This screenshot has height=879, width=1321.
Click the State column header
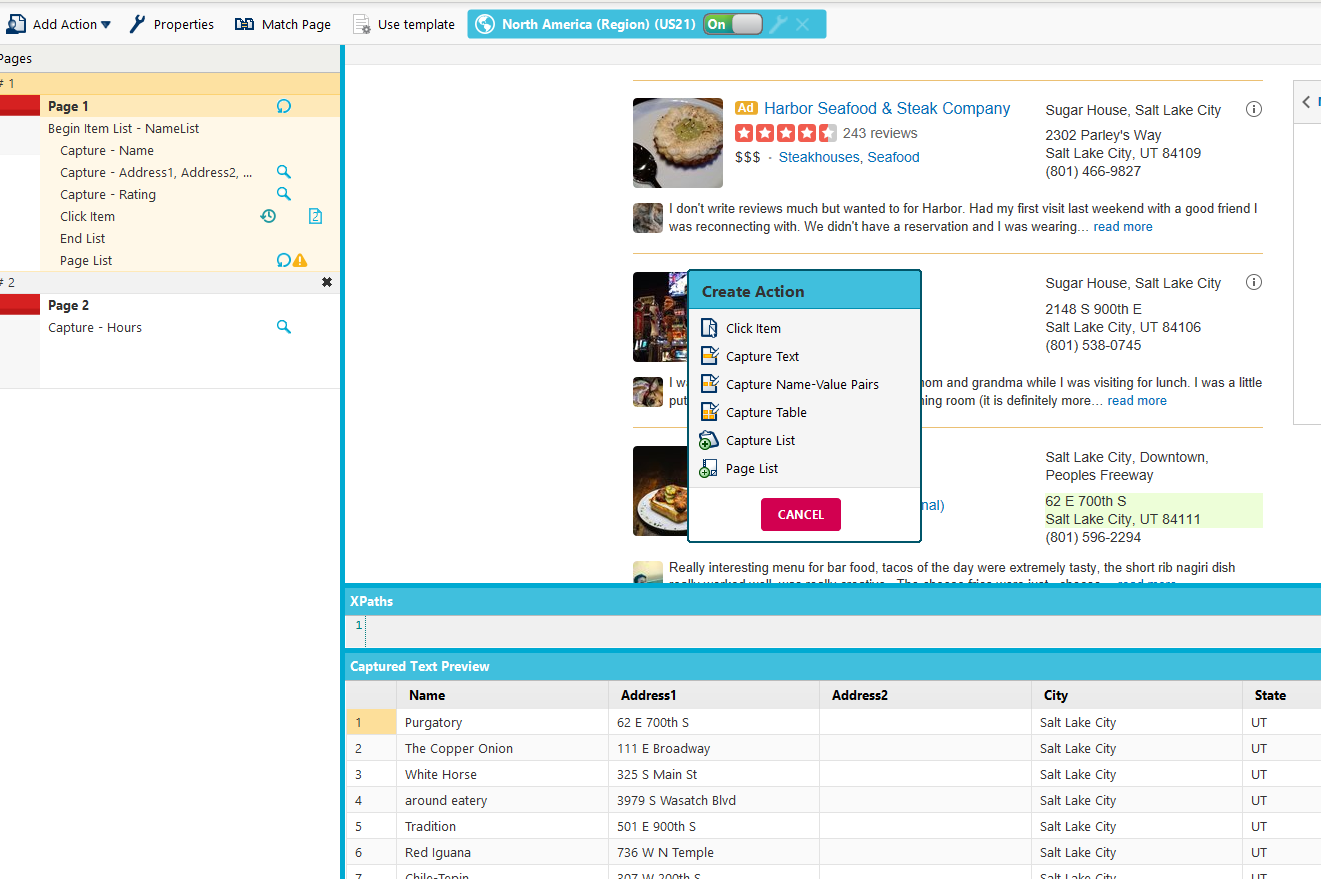click(1282, 695)
